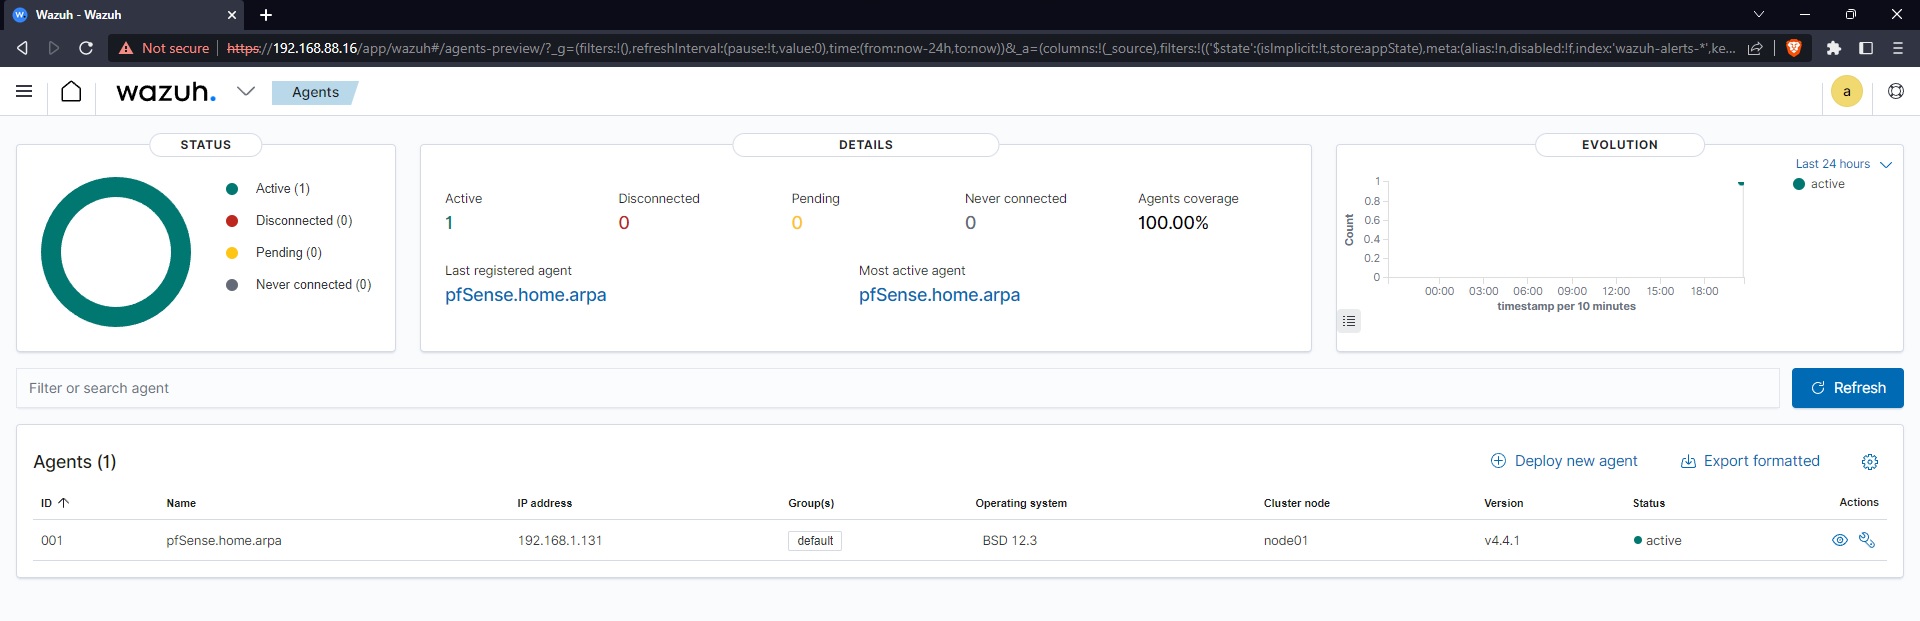Open the Last 24 hours time dropdown
The width and height of the screenshot is (1920, 621).
tap(1843, 164)
